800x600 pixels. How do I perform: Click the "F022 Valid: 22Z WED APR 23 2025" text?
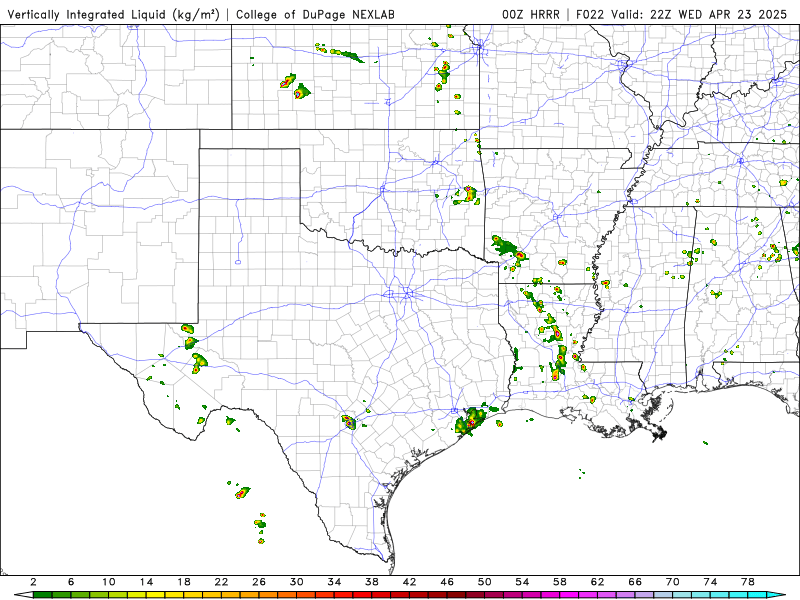pyautogui.click(x=682, y=14)
